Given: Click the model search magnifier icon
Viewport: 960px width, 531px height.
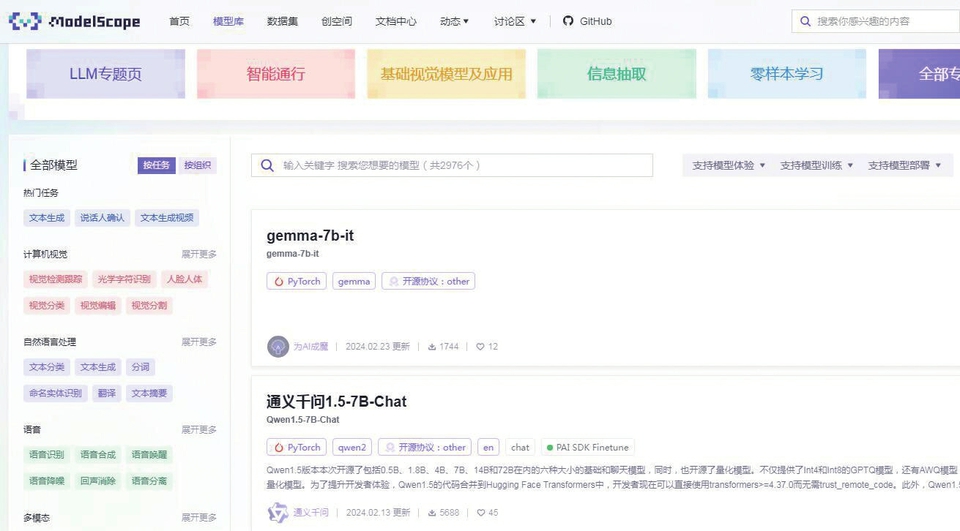Looking at the screenshot, I should pos(267,165).
